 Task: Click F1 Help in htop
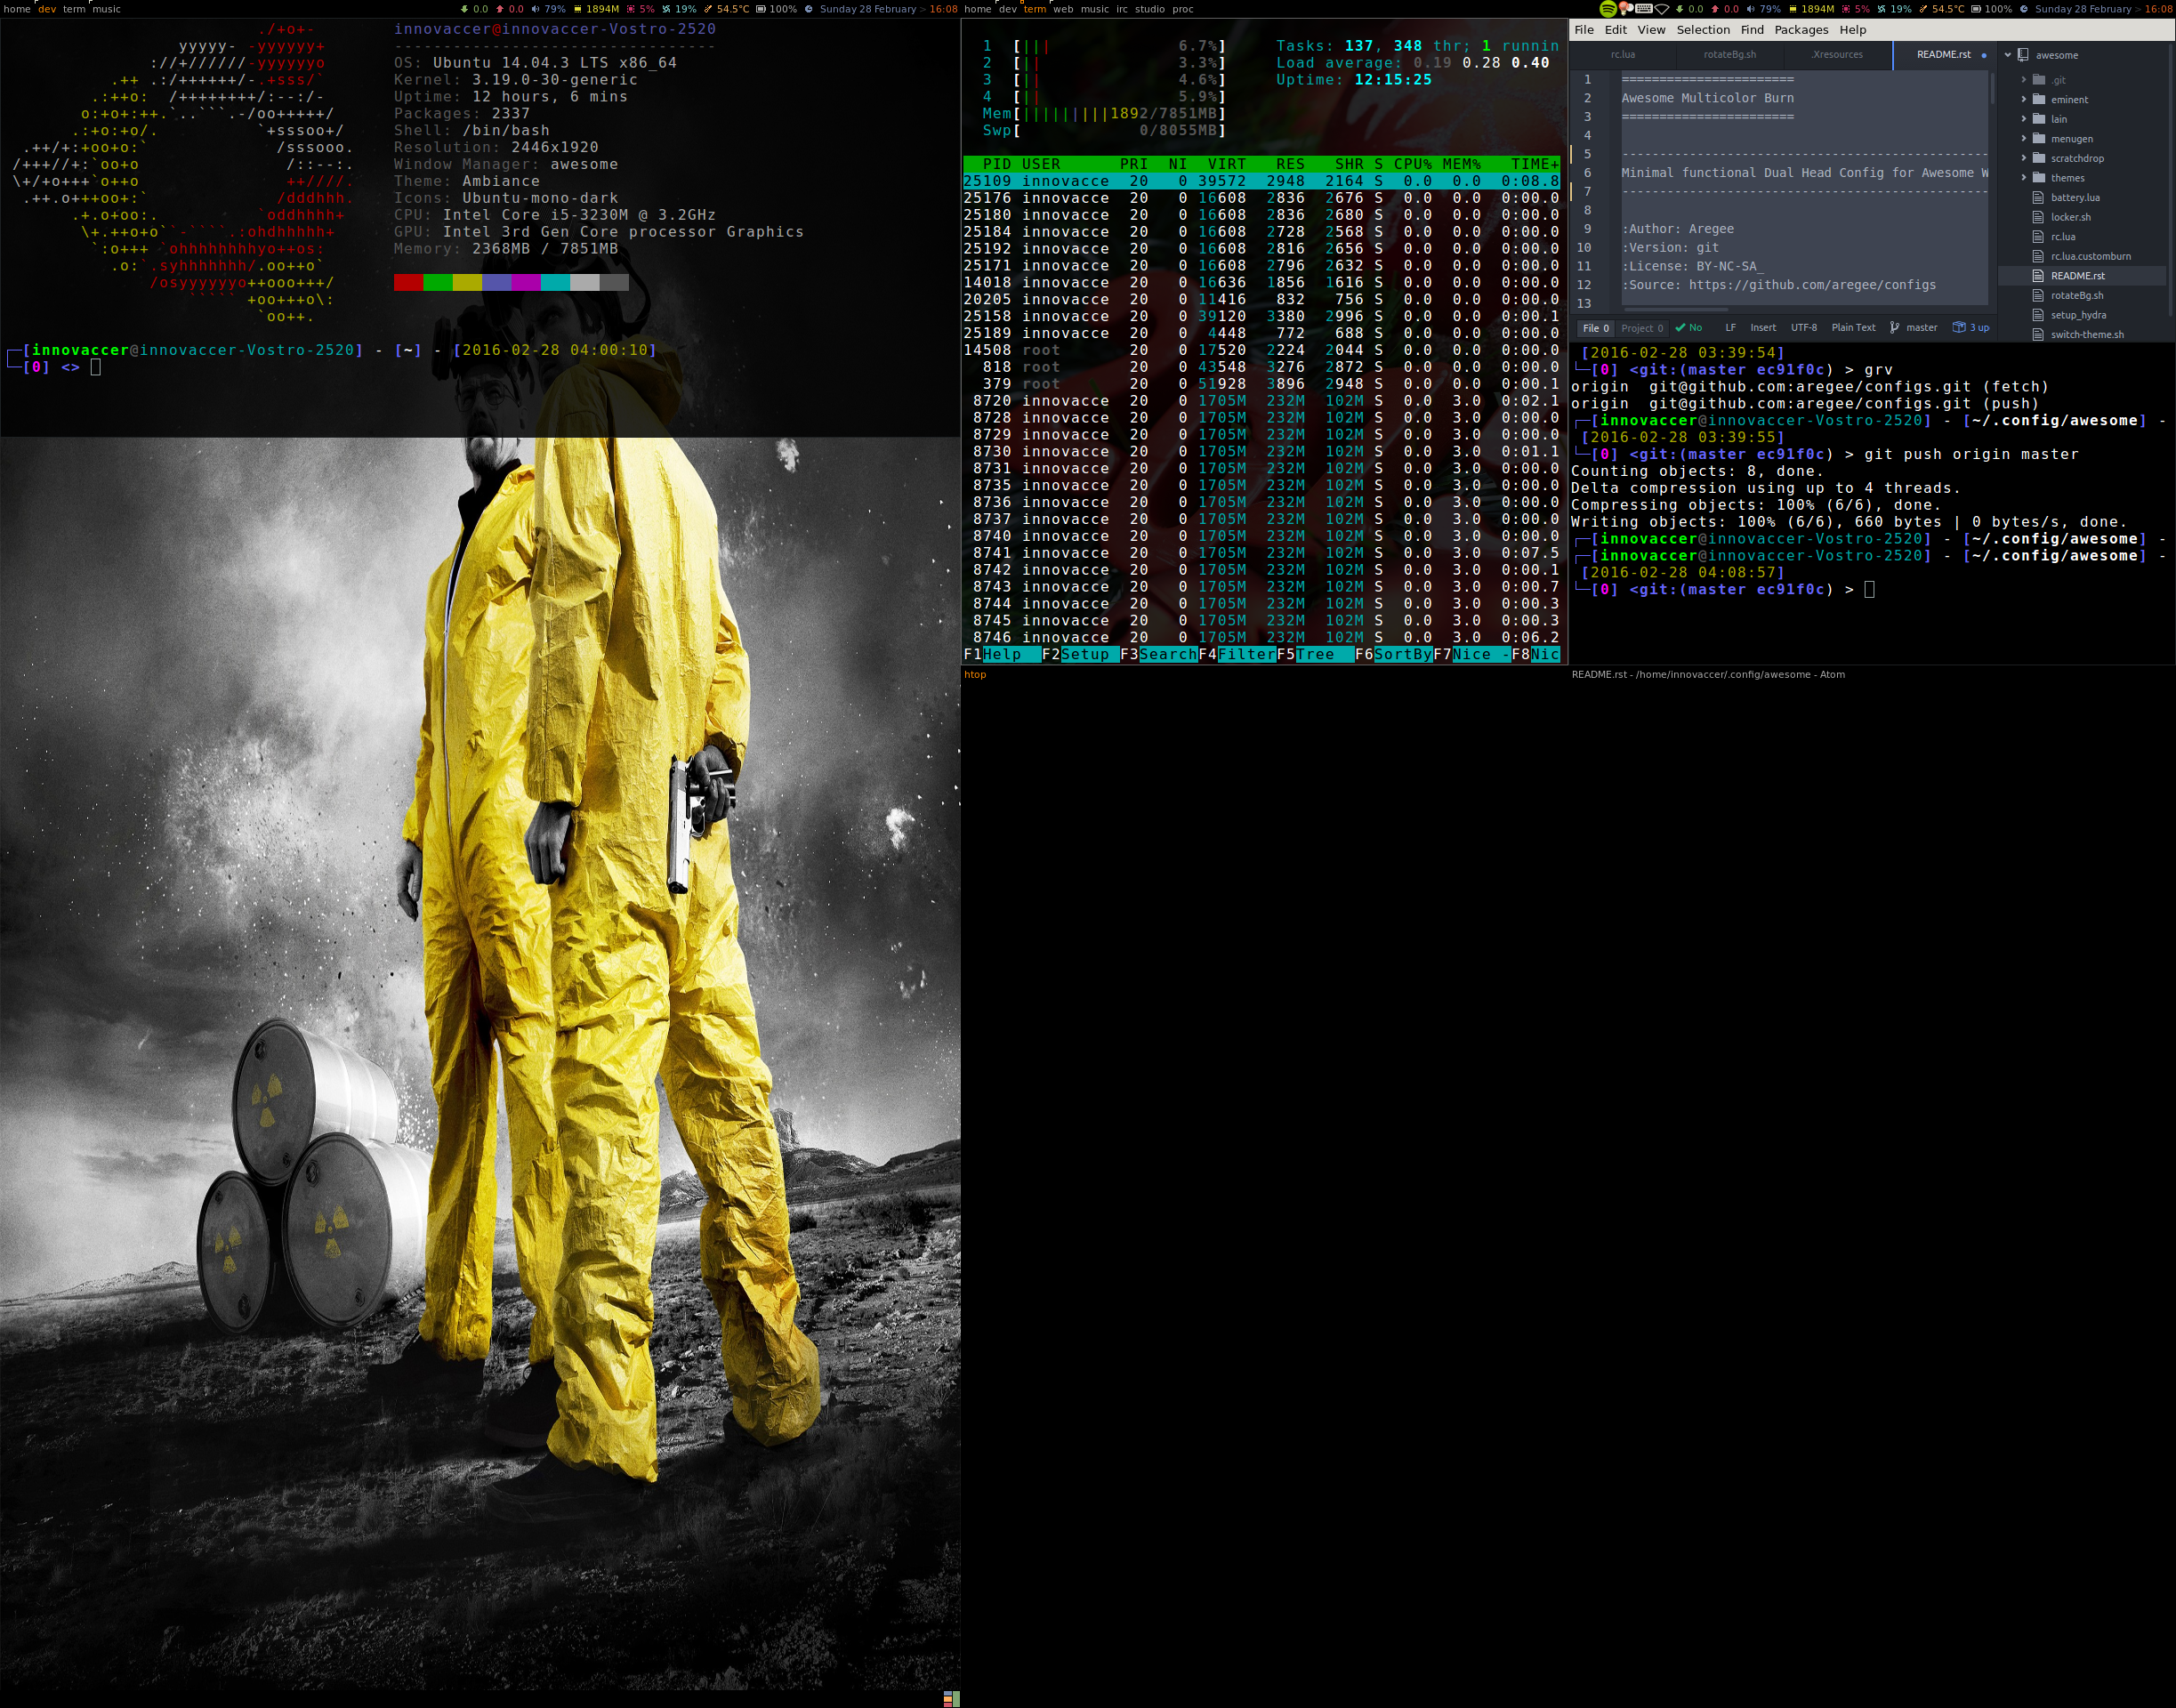1002,654
